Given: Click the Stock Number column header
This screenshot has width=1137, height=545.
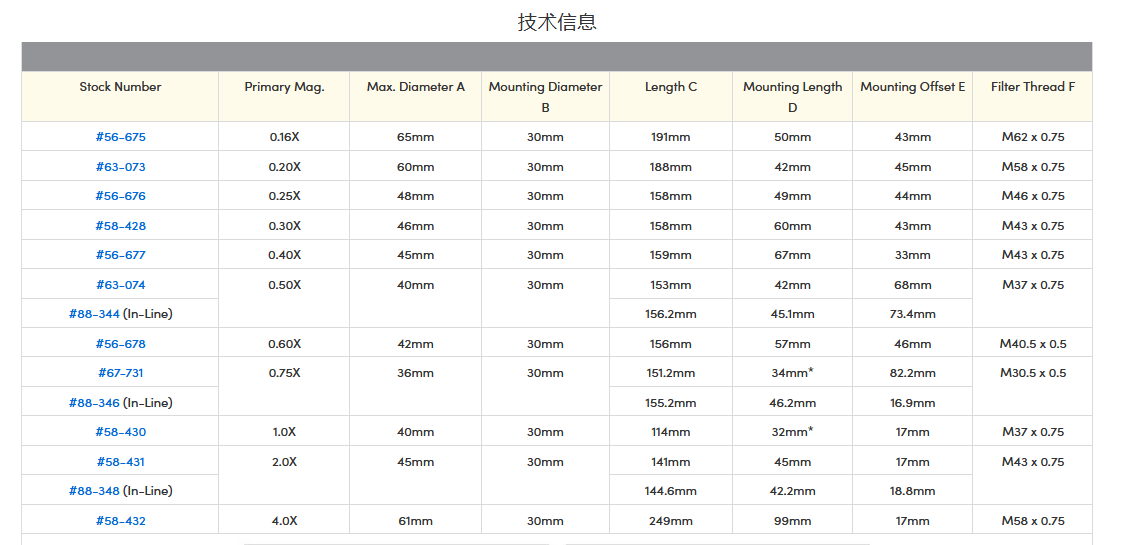Looking at the screenshot, I should tap(120, 87).
